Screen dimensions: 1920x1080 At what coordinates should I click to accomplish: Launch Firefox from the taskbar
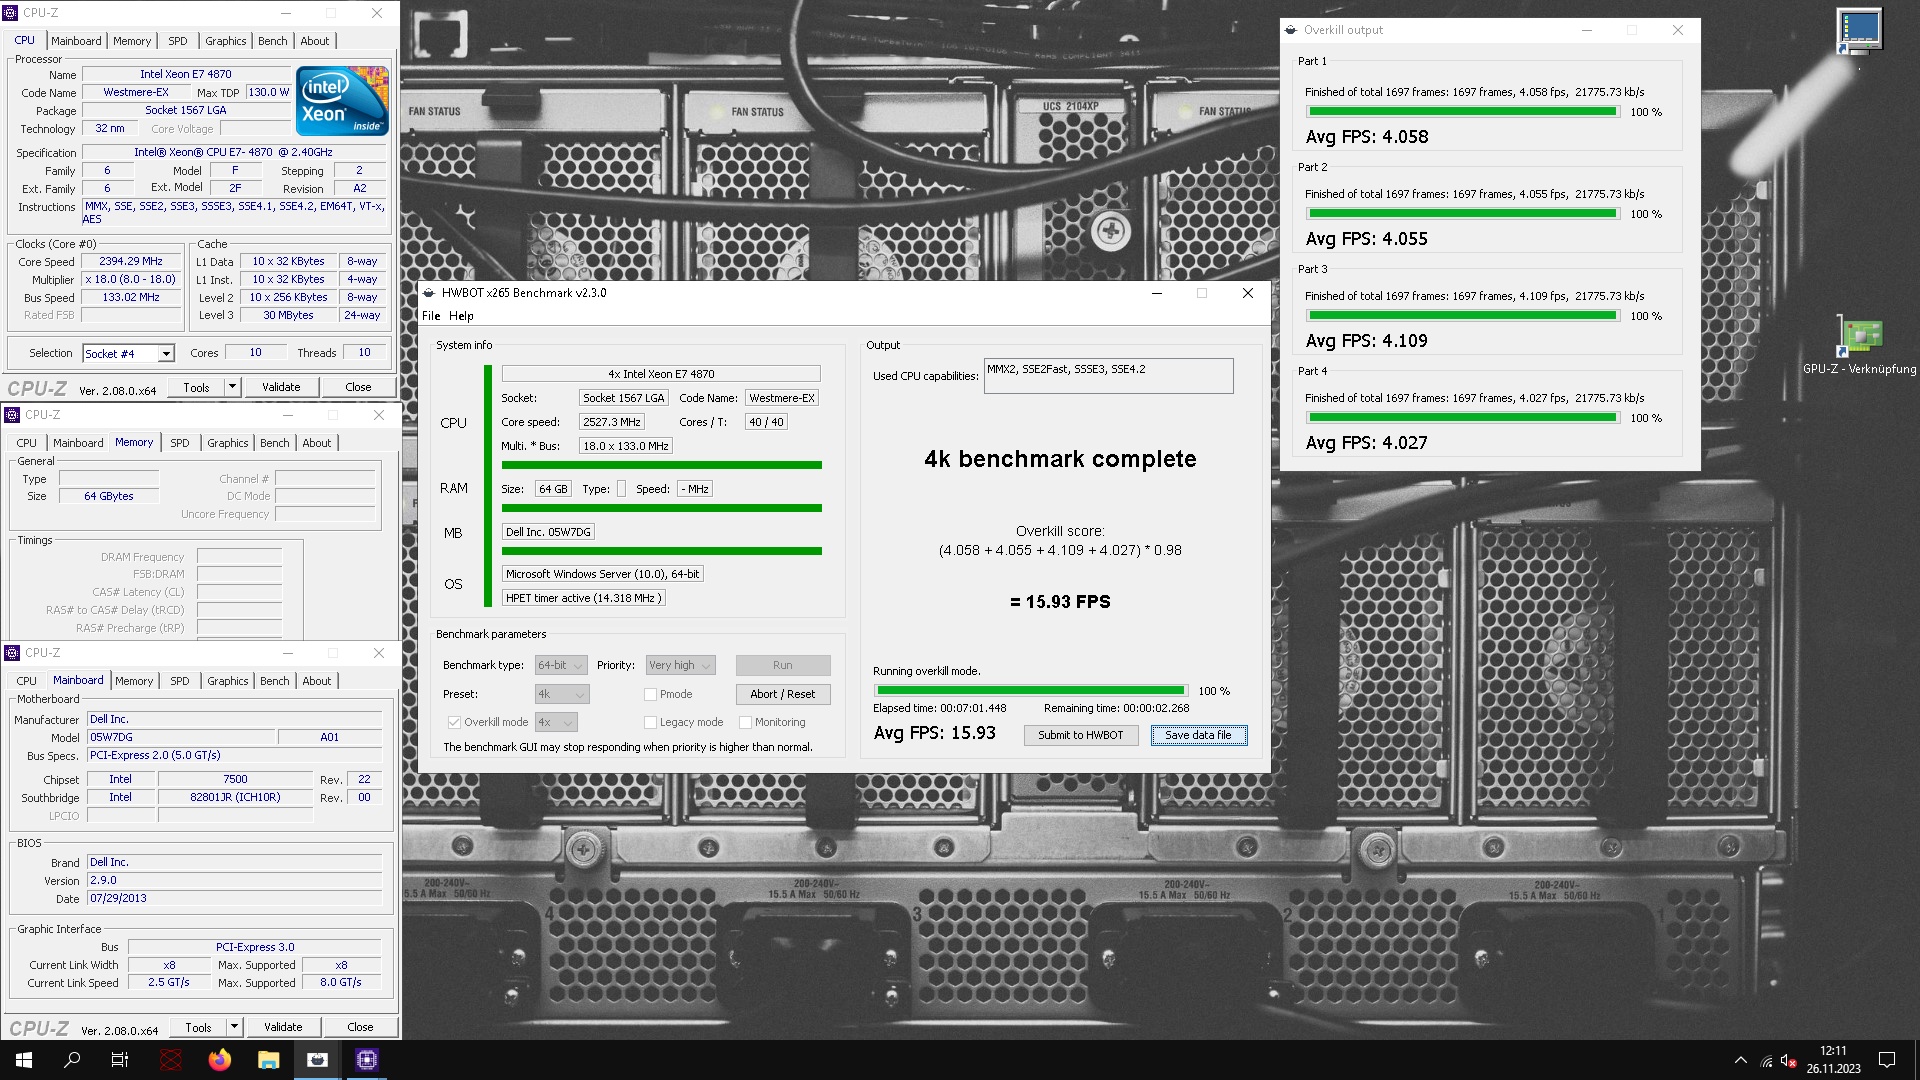(220, 1060)
